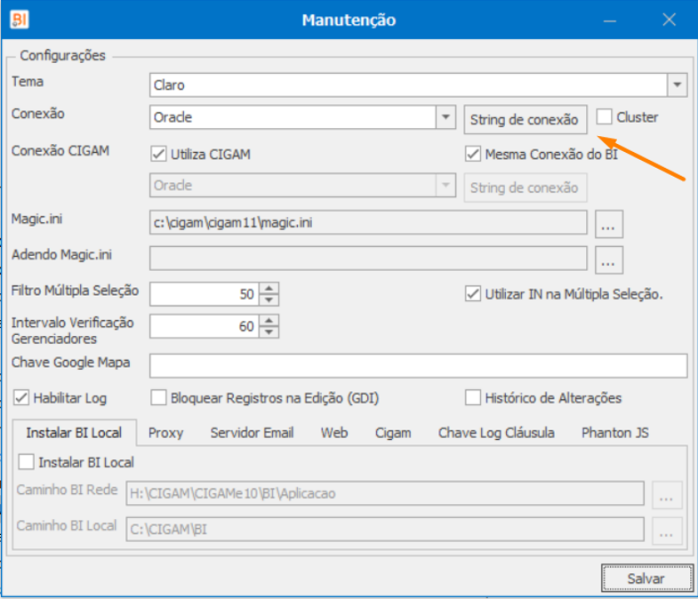Switch to Chave Log Cláusula tab
This screenshot has width=698, height=599.
coord(496,433)
